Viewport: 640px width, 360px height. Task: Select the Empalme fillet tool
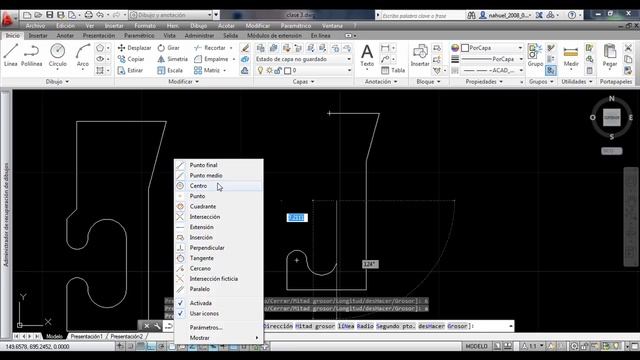pyautogui.click(x=211, y=59)
